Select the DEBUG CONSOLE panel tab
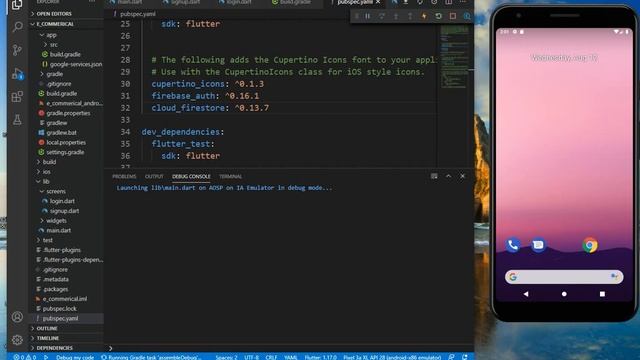 click(191, 176)
